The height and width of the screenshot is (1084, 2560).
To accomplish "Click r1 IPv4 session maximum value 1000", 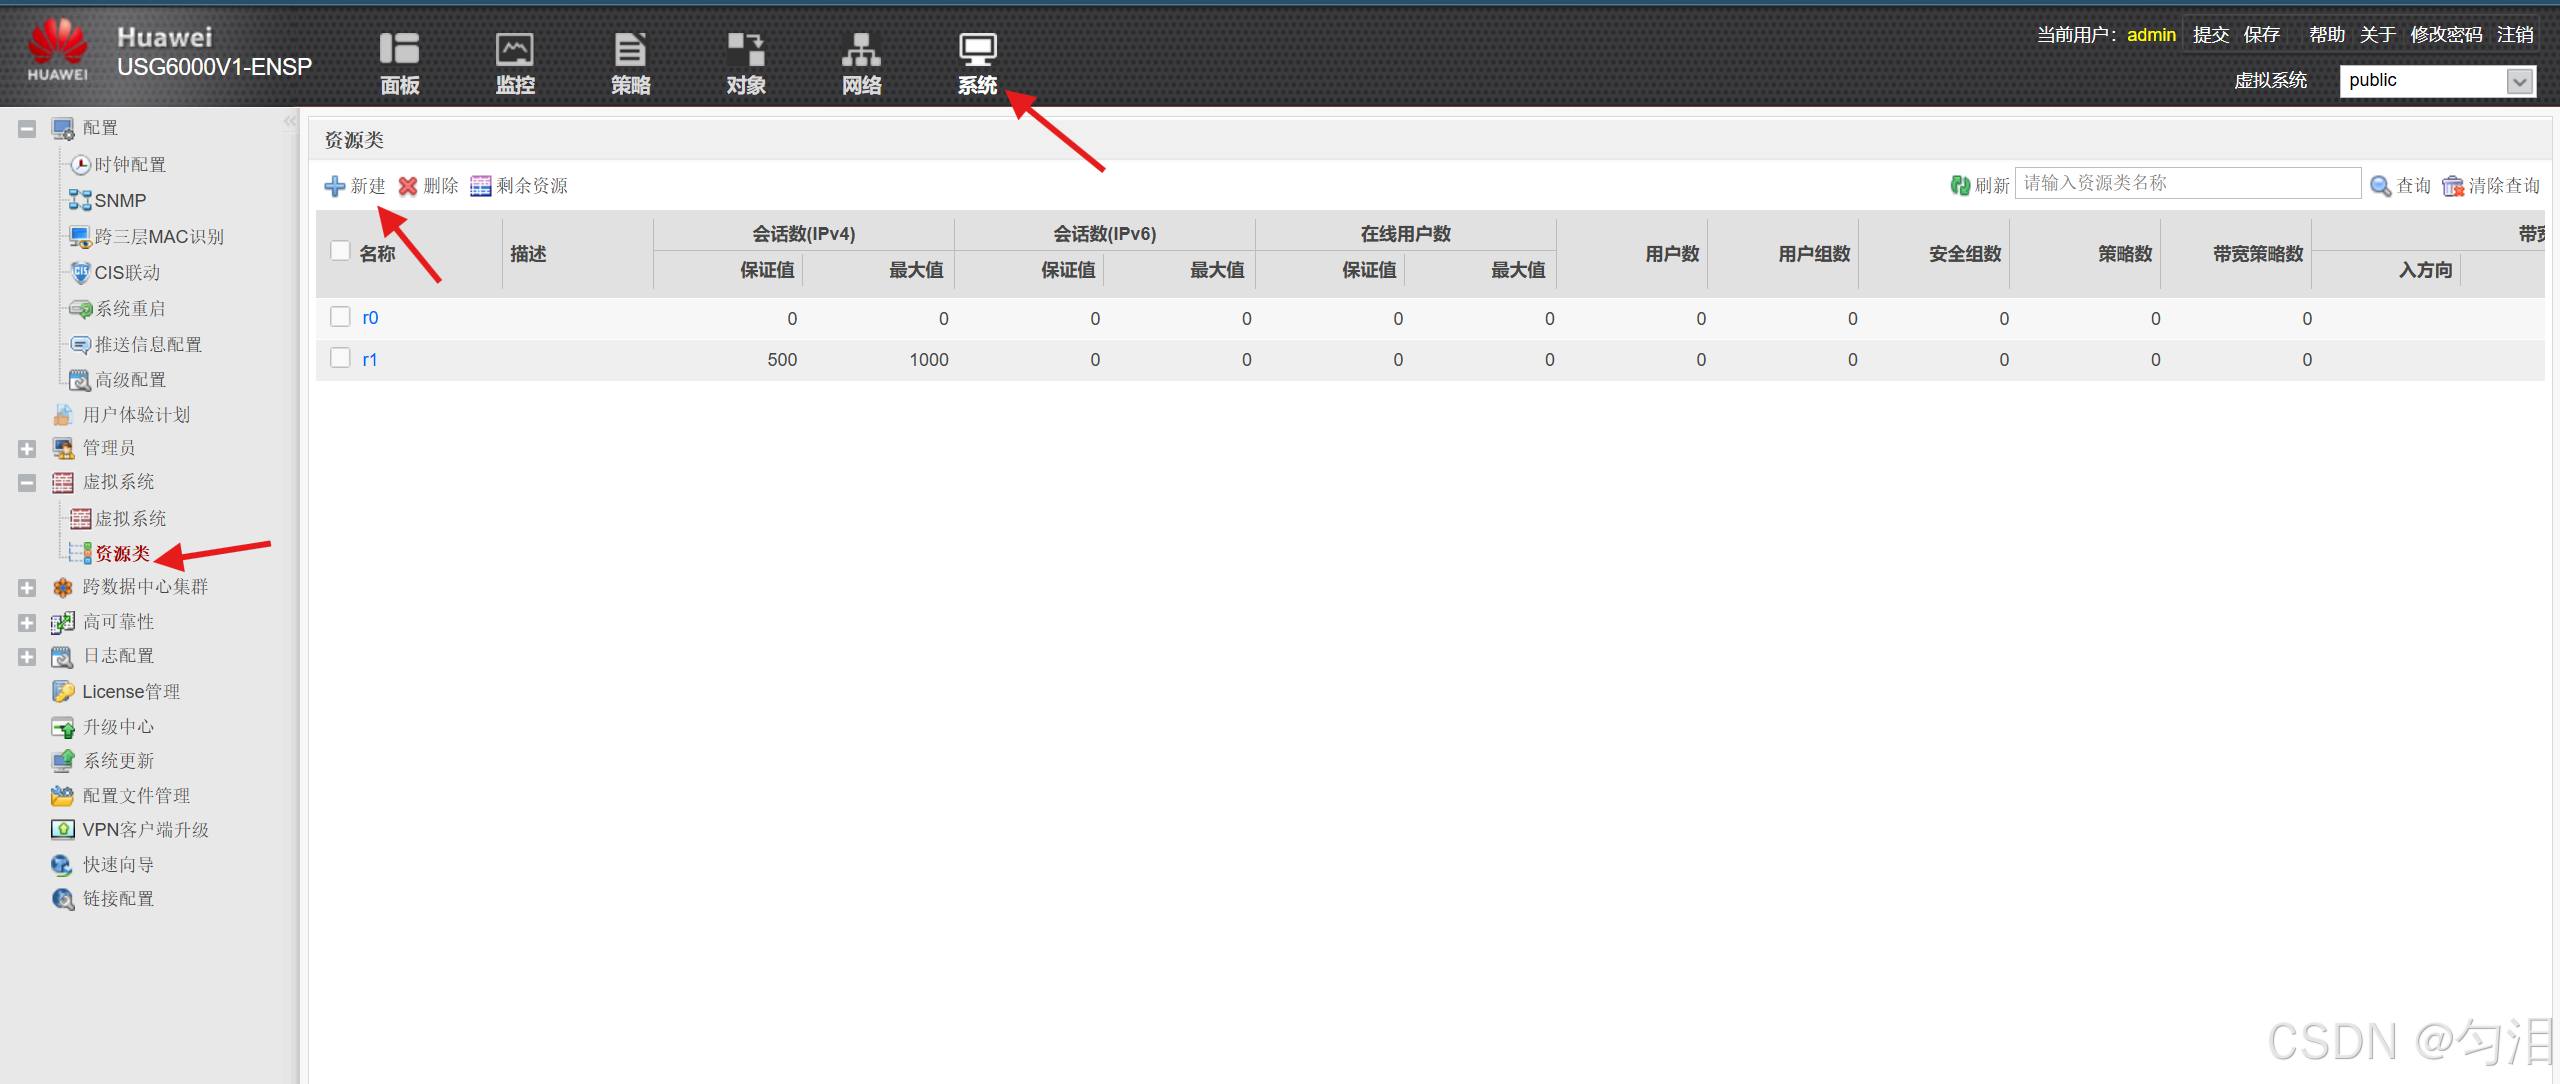I will point(928,360).
